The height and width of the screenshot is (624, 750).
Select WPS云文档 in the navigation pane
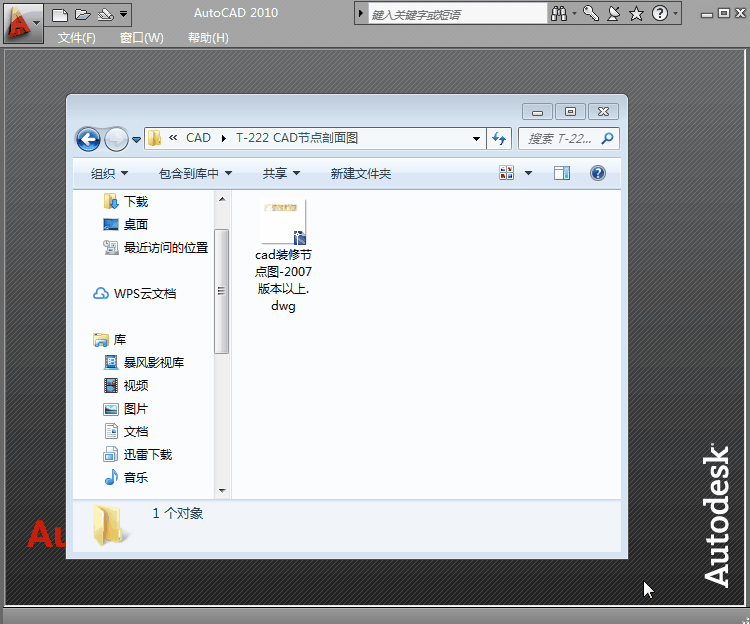[x=134, y=293]
